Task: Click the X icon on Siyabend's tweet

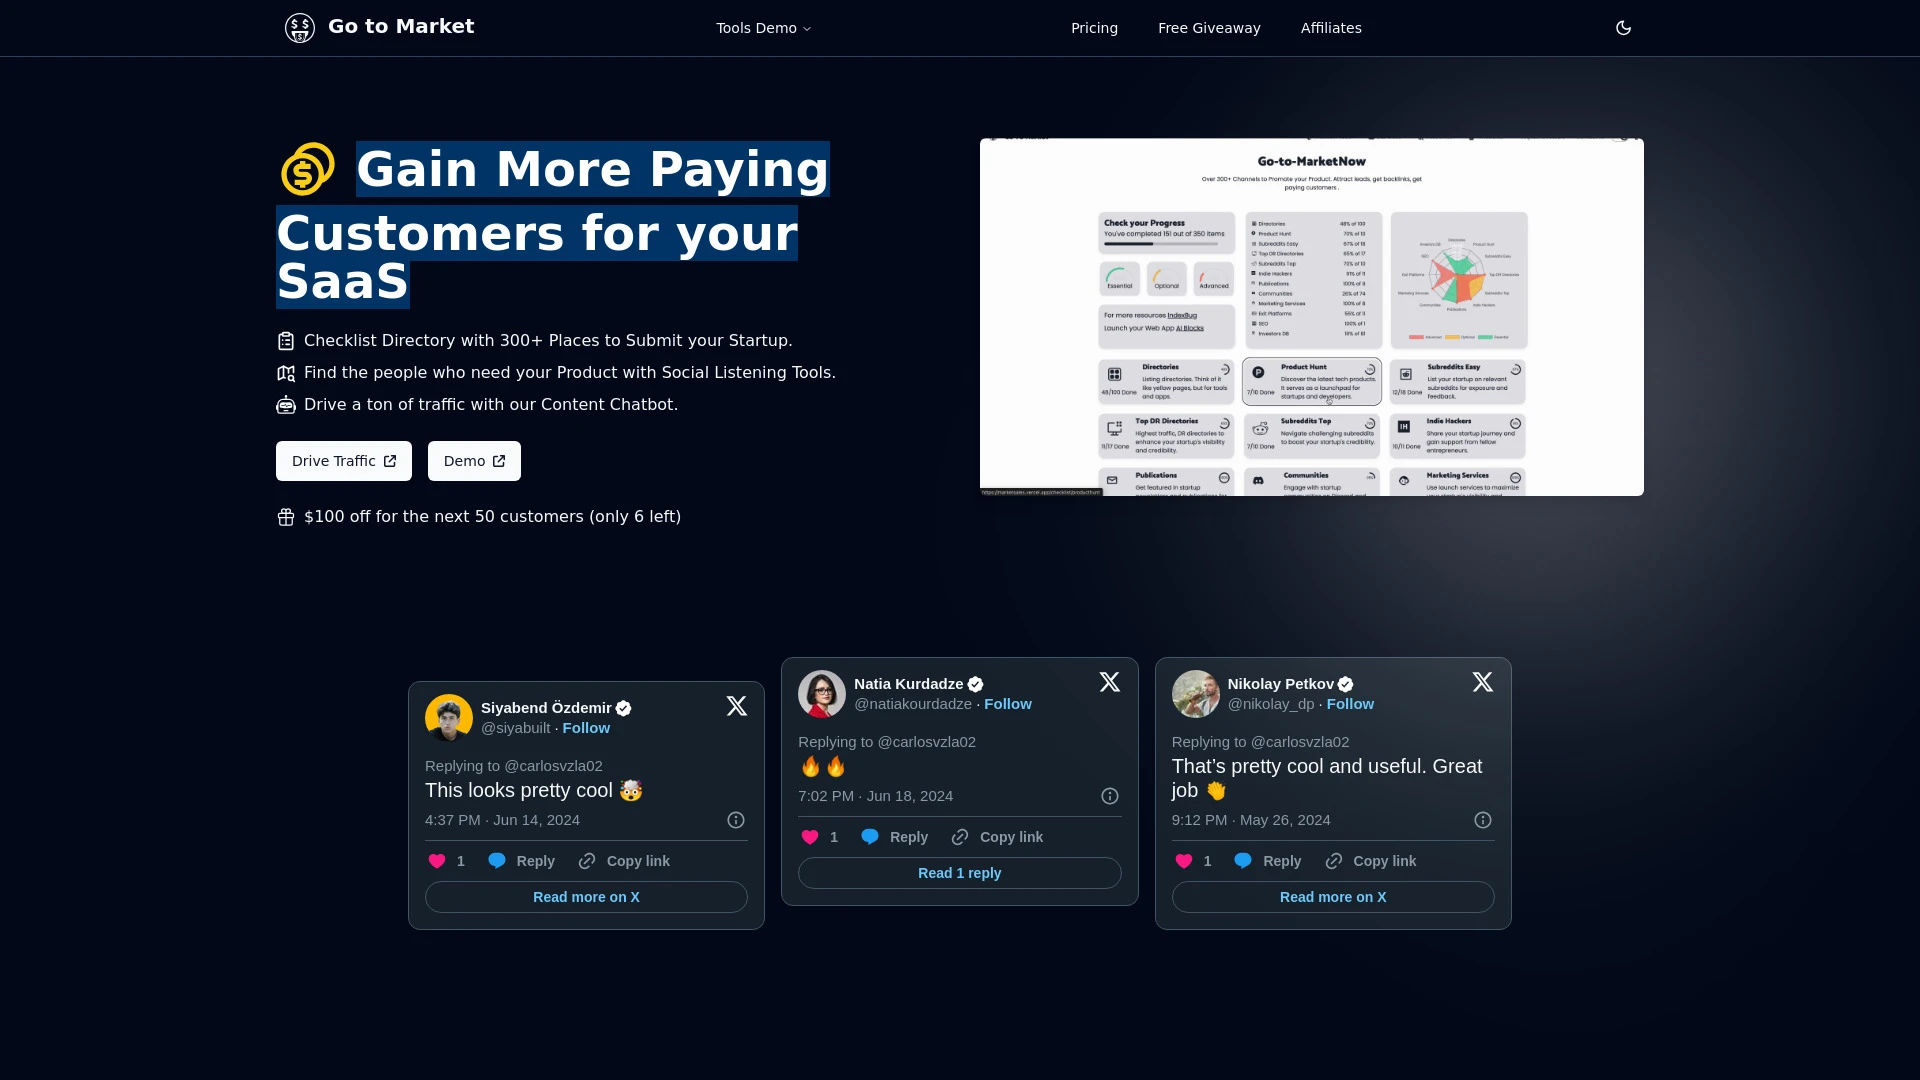Action: (x=736, y=705)
